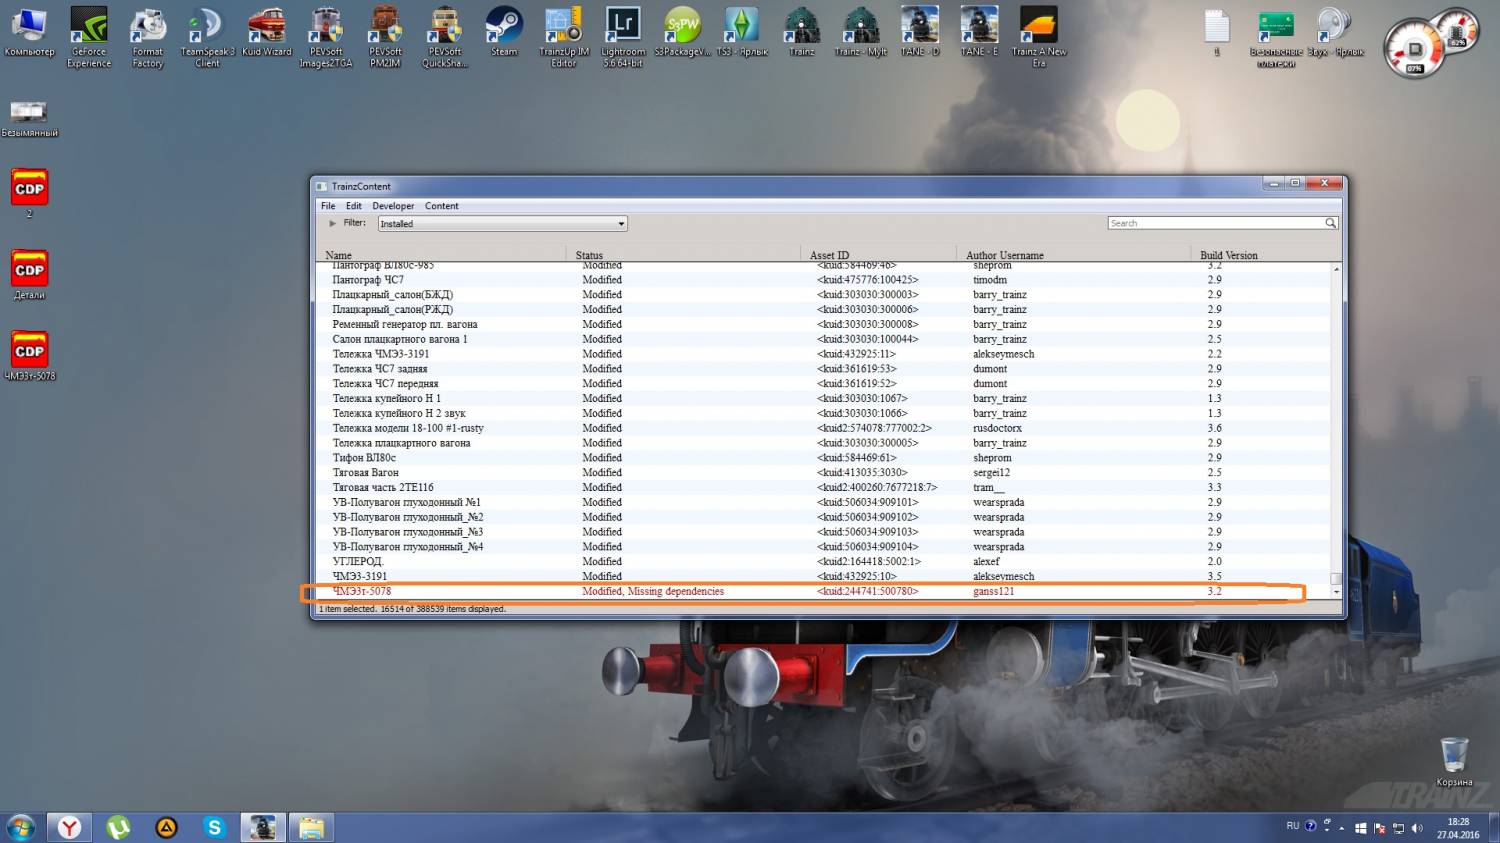Click the vertical scrollbar down arrow
Image resolution: width=1500 pixels, height=843 pixels.
[x=1336, y=592]
